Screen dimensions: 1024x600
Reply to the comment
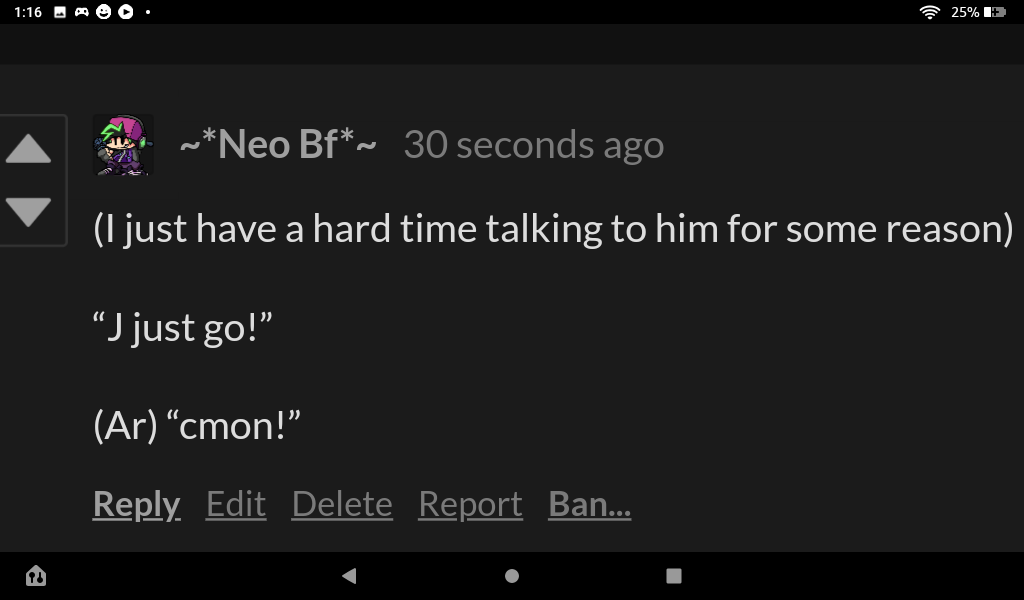point(136,504)
